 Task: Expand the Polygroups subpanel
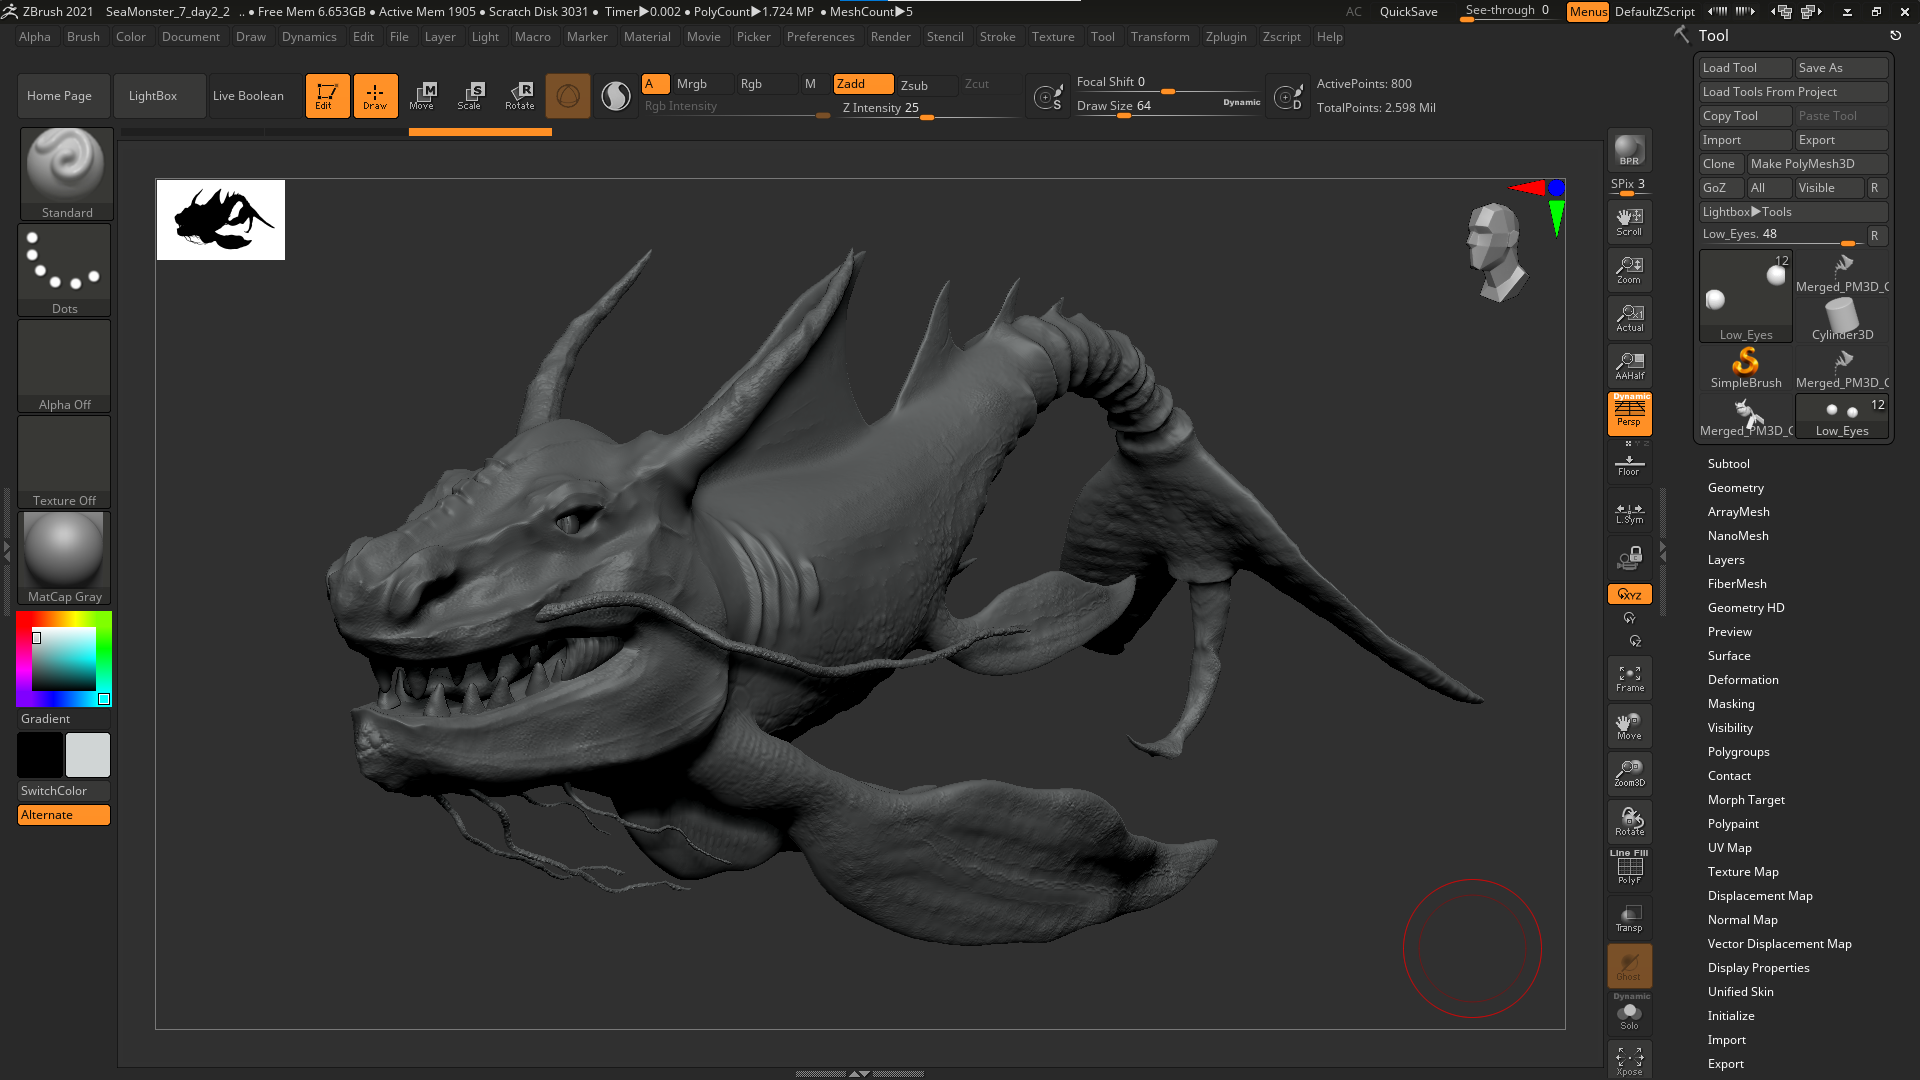tap(1738, 752)
